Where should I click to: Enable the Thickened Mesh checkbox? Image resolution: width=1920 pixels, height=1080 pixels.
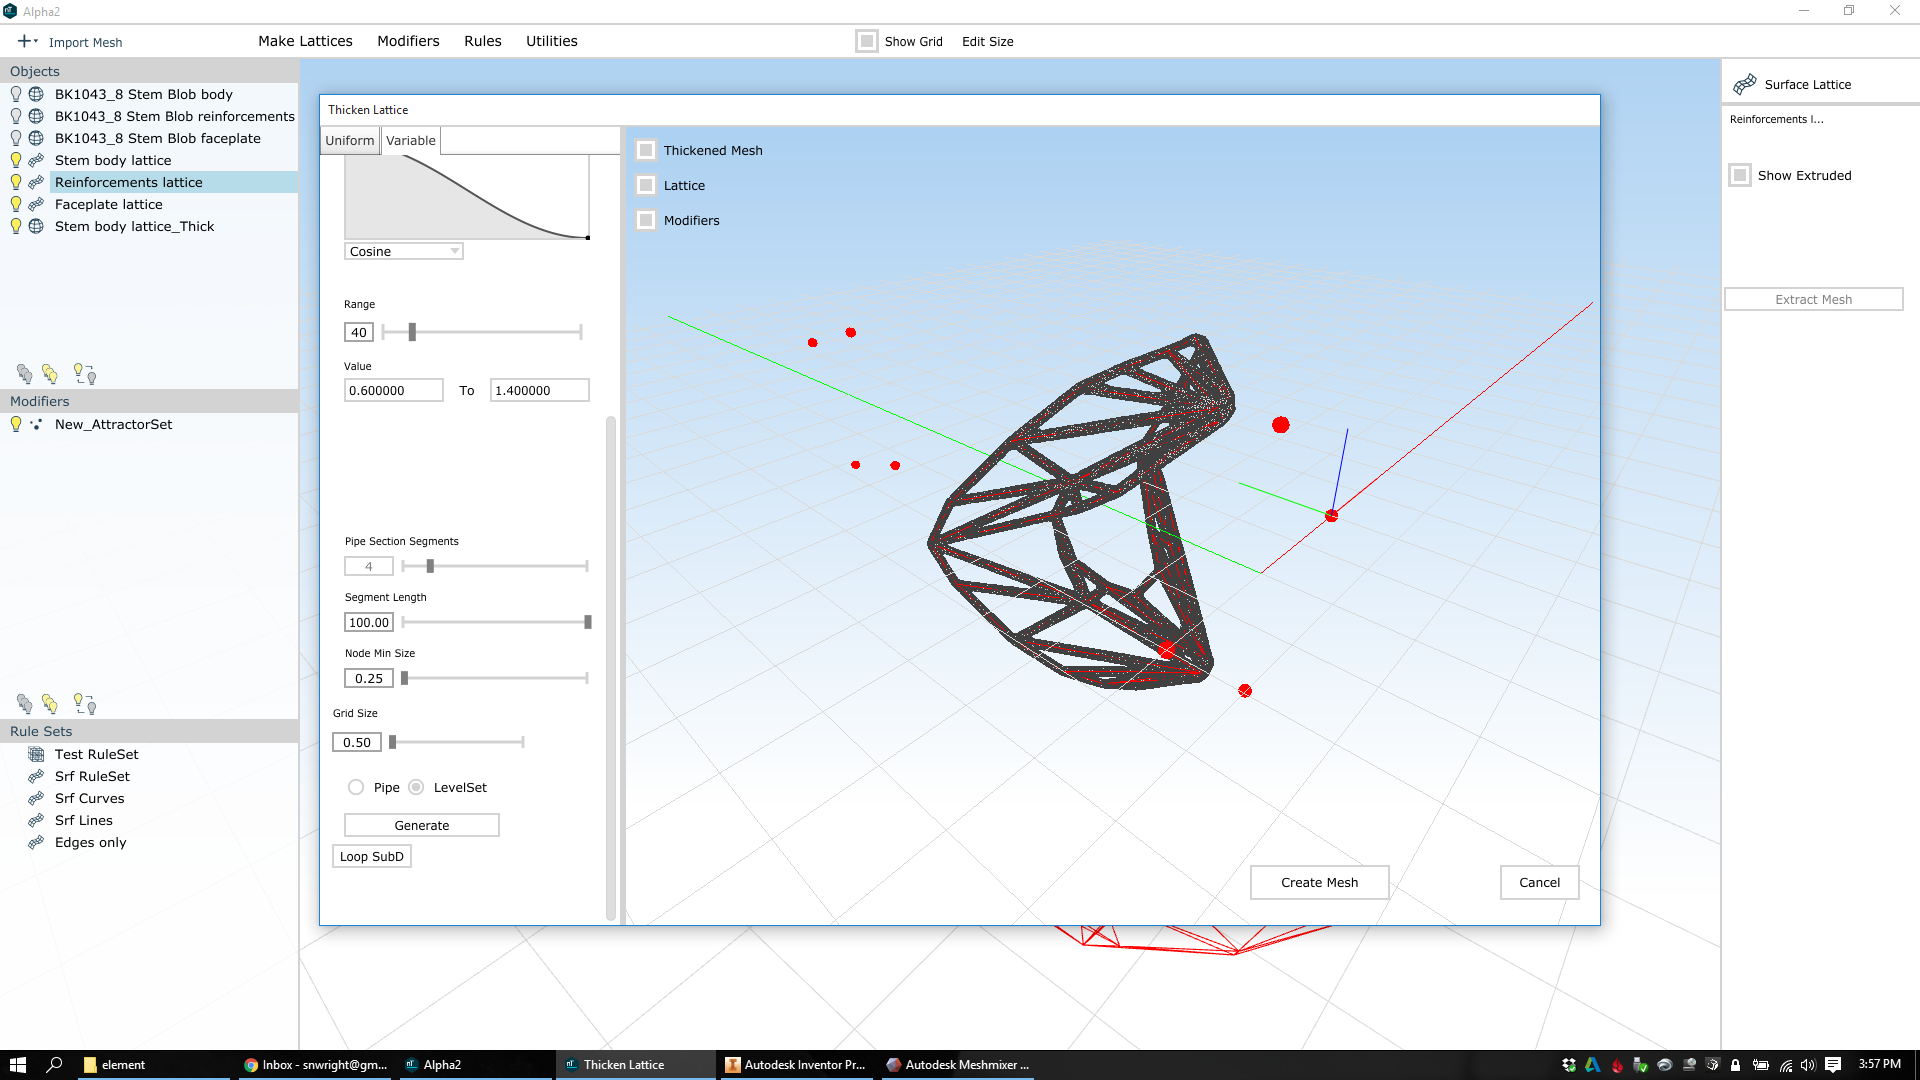coord(646,150)
